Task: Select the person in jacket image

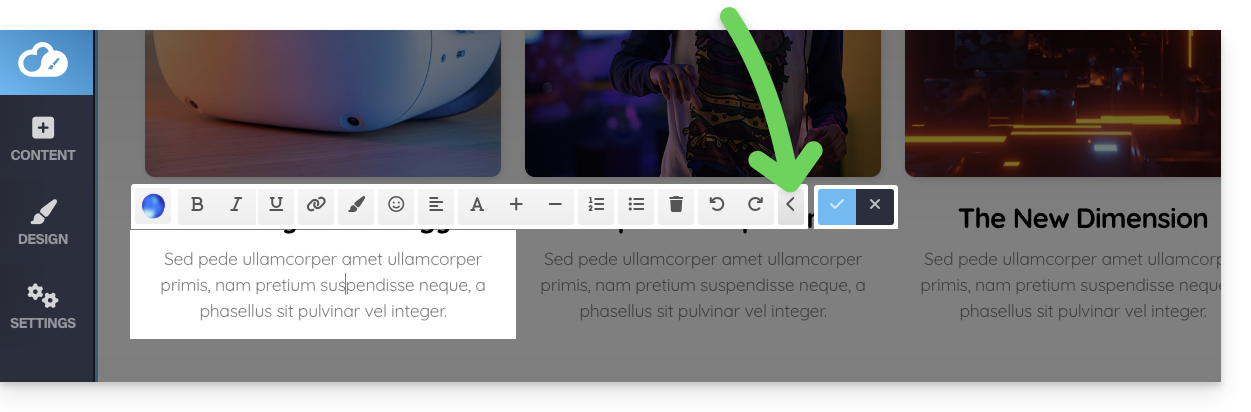Action: pos(703,103)
